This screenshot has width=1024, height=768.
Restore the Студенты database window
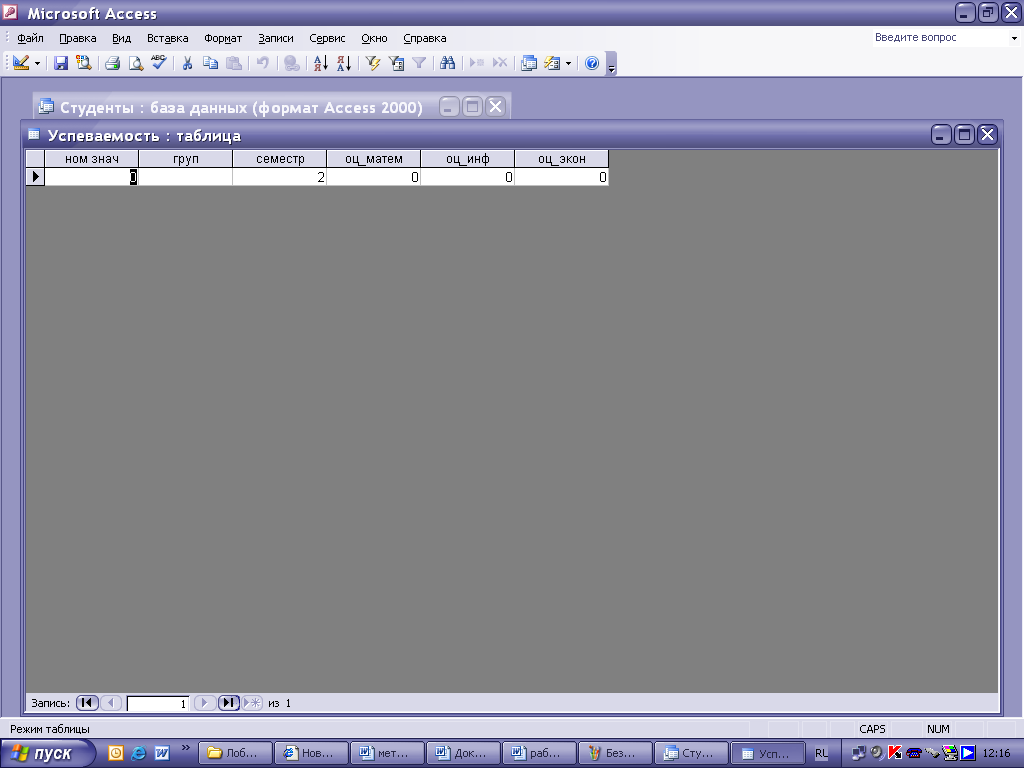coord(472,106)
